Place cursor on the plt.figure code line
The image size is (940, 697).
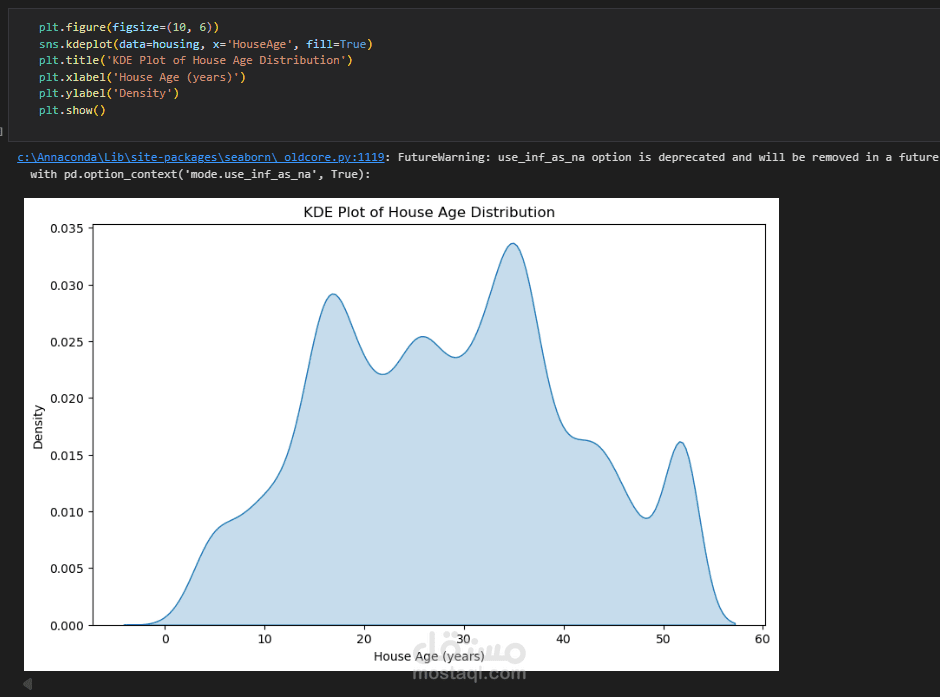point(129,27)
